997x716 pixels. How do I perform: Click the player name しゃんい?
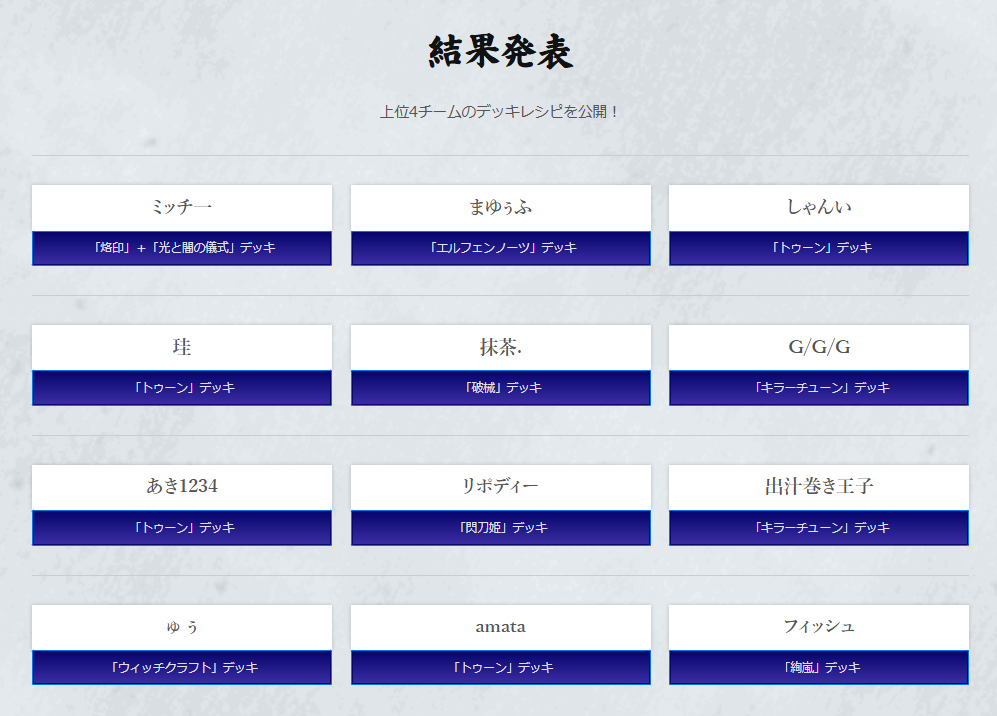tap(819, 207)
